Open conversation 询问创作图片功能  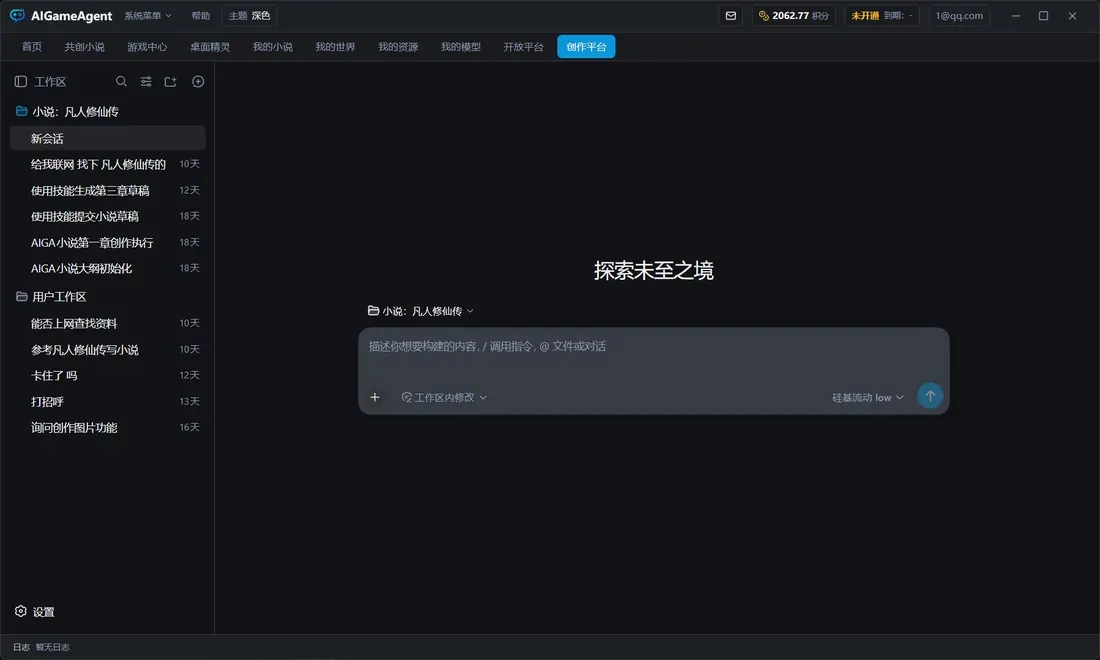(108, 427)
